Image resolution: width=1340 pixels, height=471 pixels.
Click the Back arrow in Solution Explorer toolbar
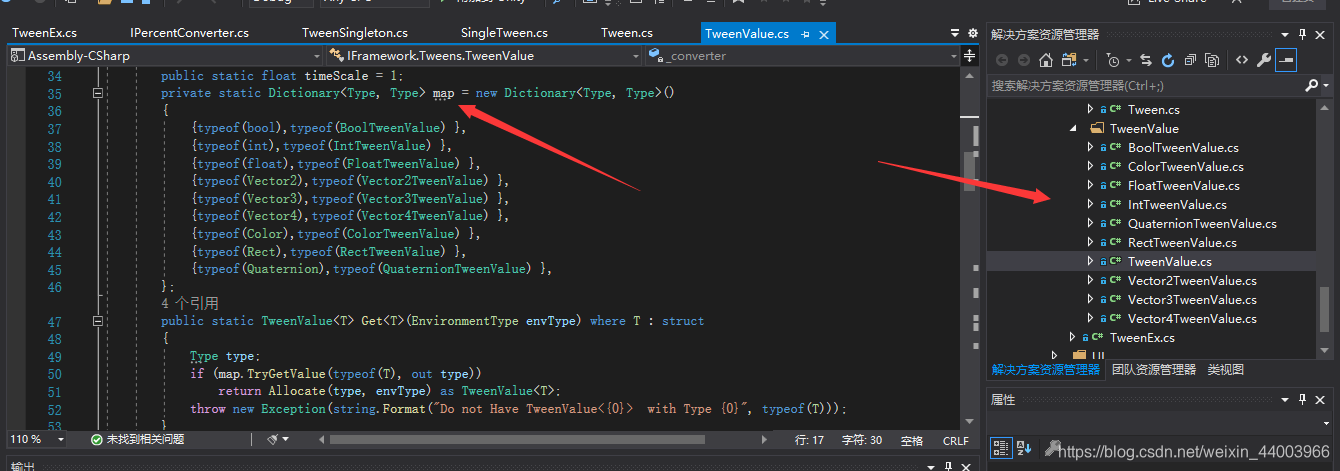pyautogui.click(x=1001, y=60)
